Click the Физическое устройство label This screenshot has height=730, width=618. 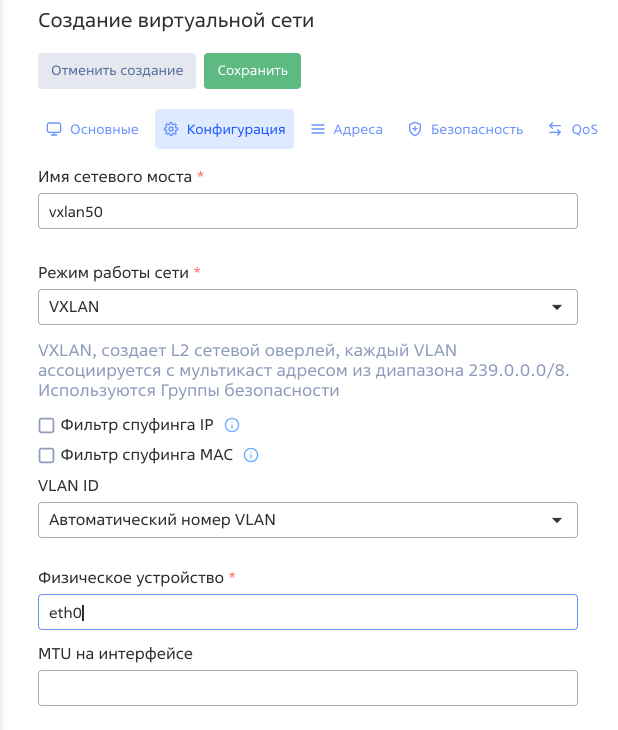(131, 578)
